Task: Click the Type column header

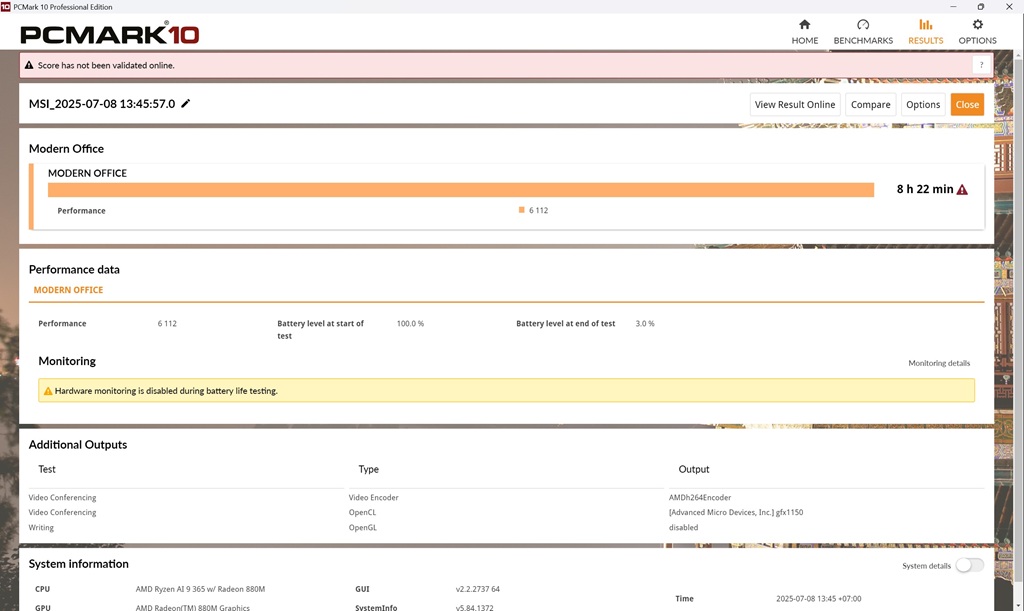Action: [x=368, y=469]
